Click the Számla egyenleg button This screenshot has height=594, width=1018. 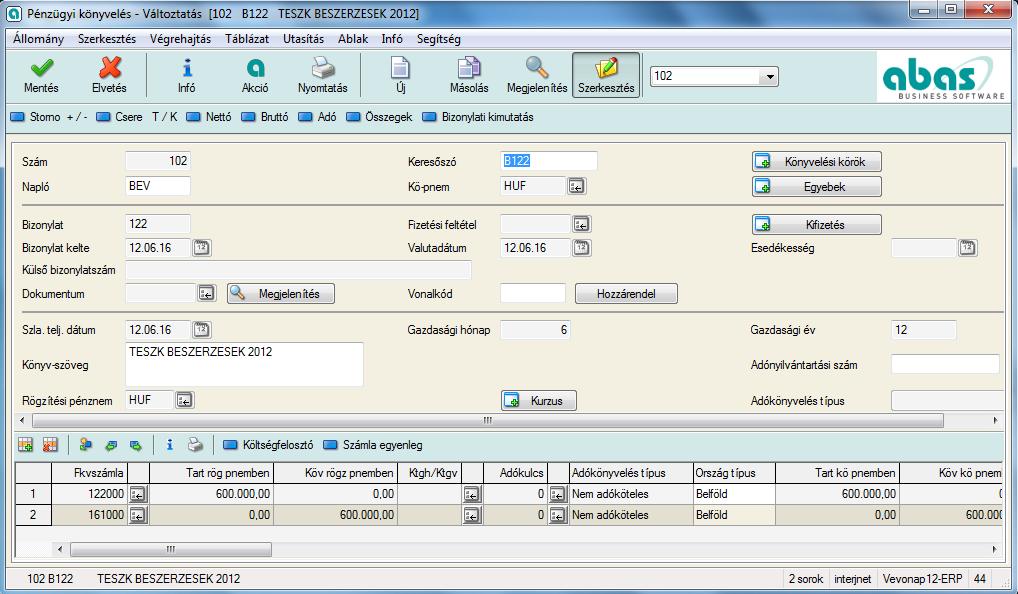[373, 445]
